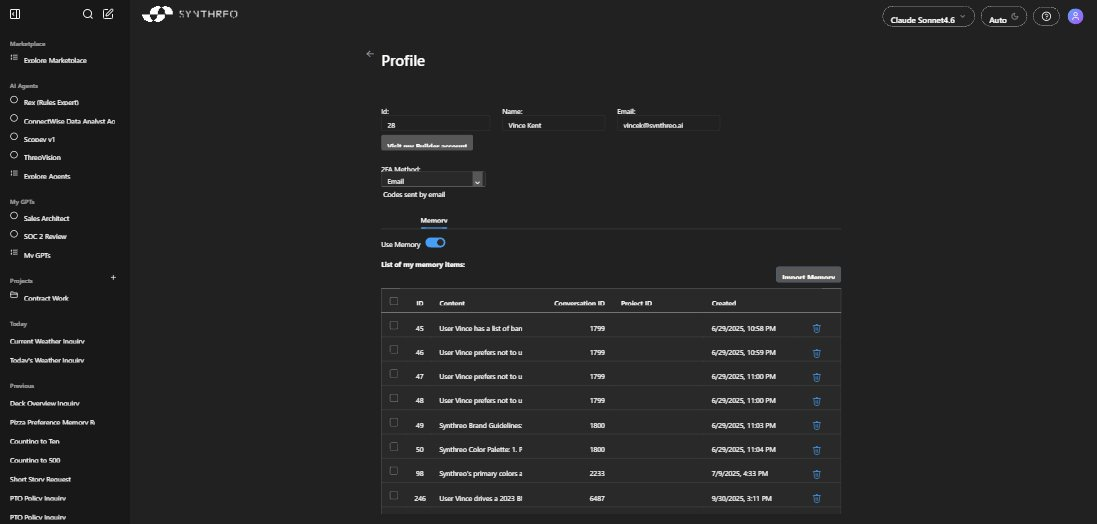Toggle the Auto theme mode selector

pyautogui.click(x=1003, y=18)
